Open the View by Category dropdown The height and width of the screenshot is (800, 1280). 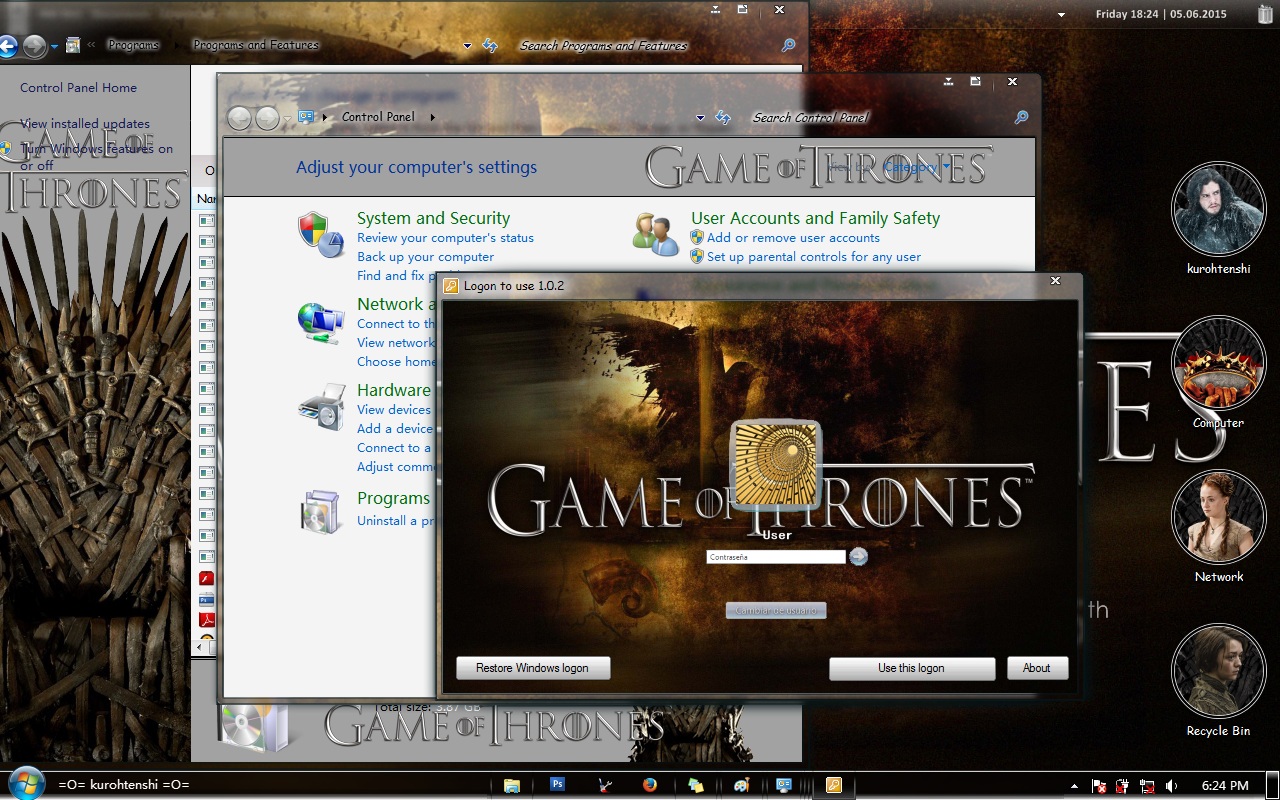[x=917, y=167]
